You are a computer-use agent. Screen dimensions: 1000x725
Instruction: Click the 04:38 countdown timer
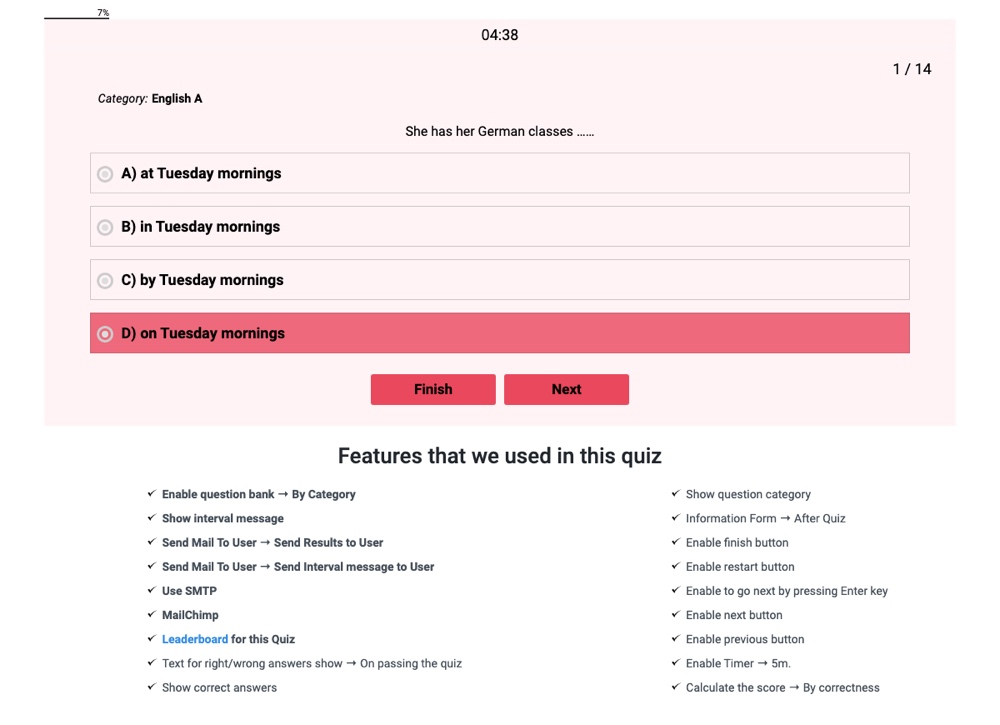(x=500, y=35)
